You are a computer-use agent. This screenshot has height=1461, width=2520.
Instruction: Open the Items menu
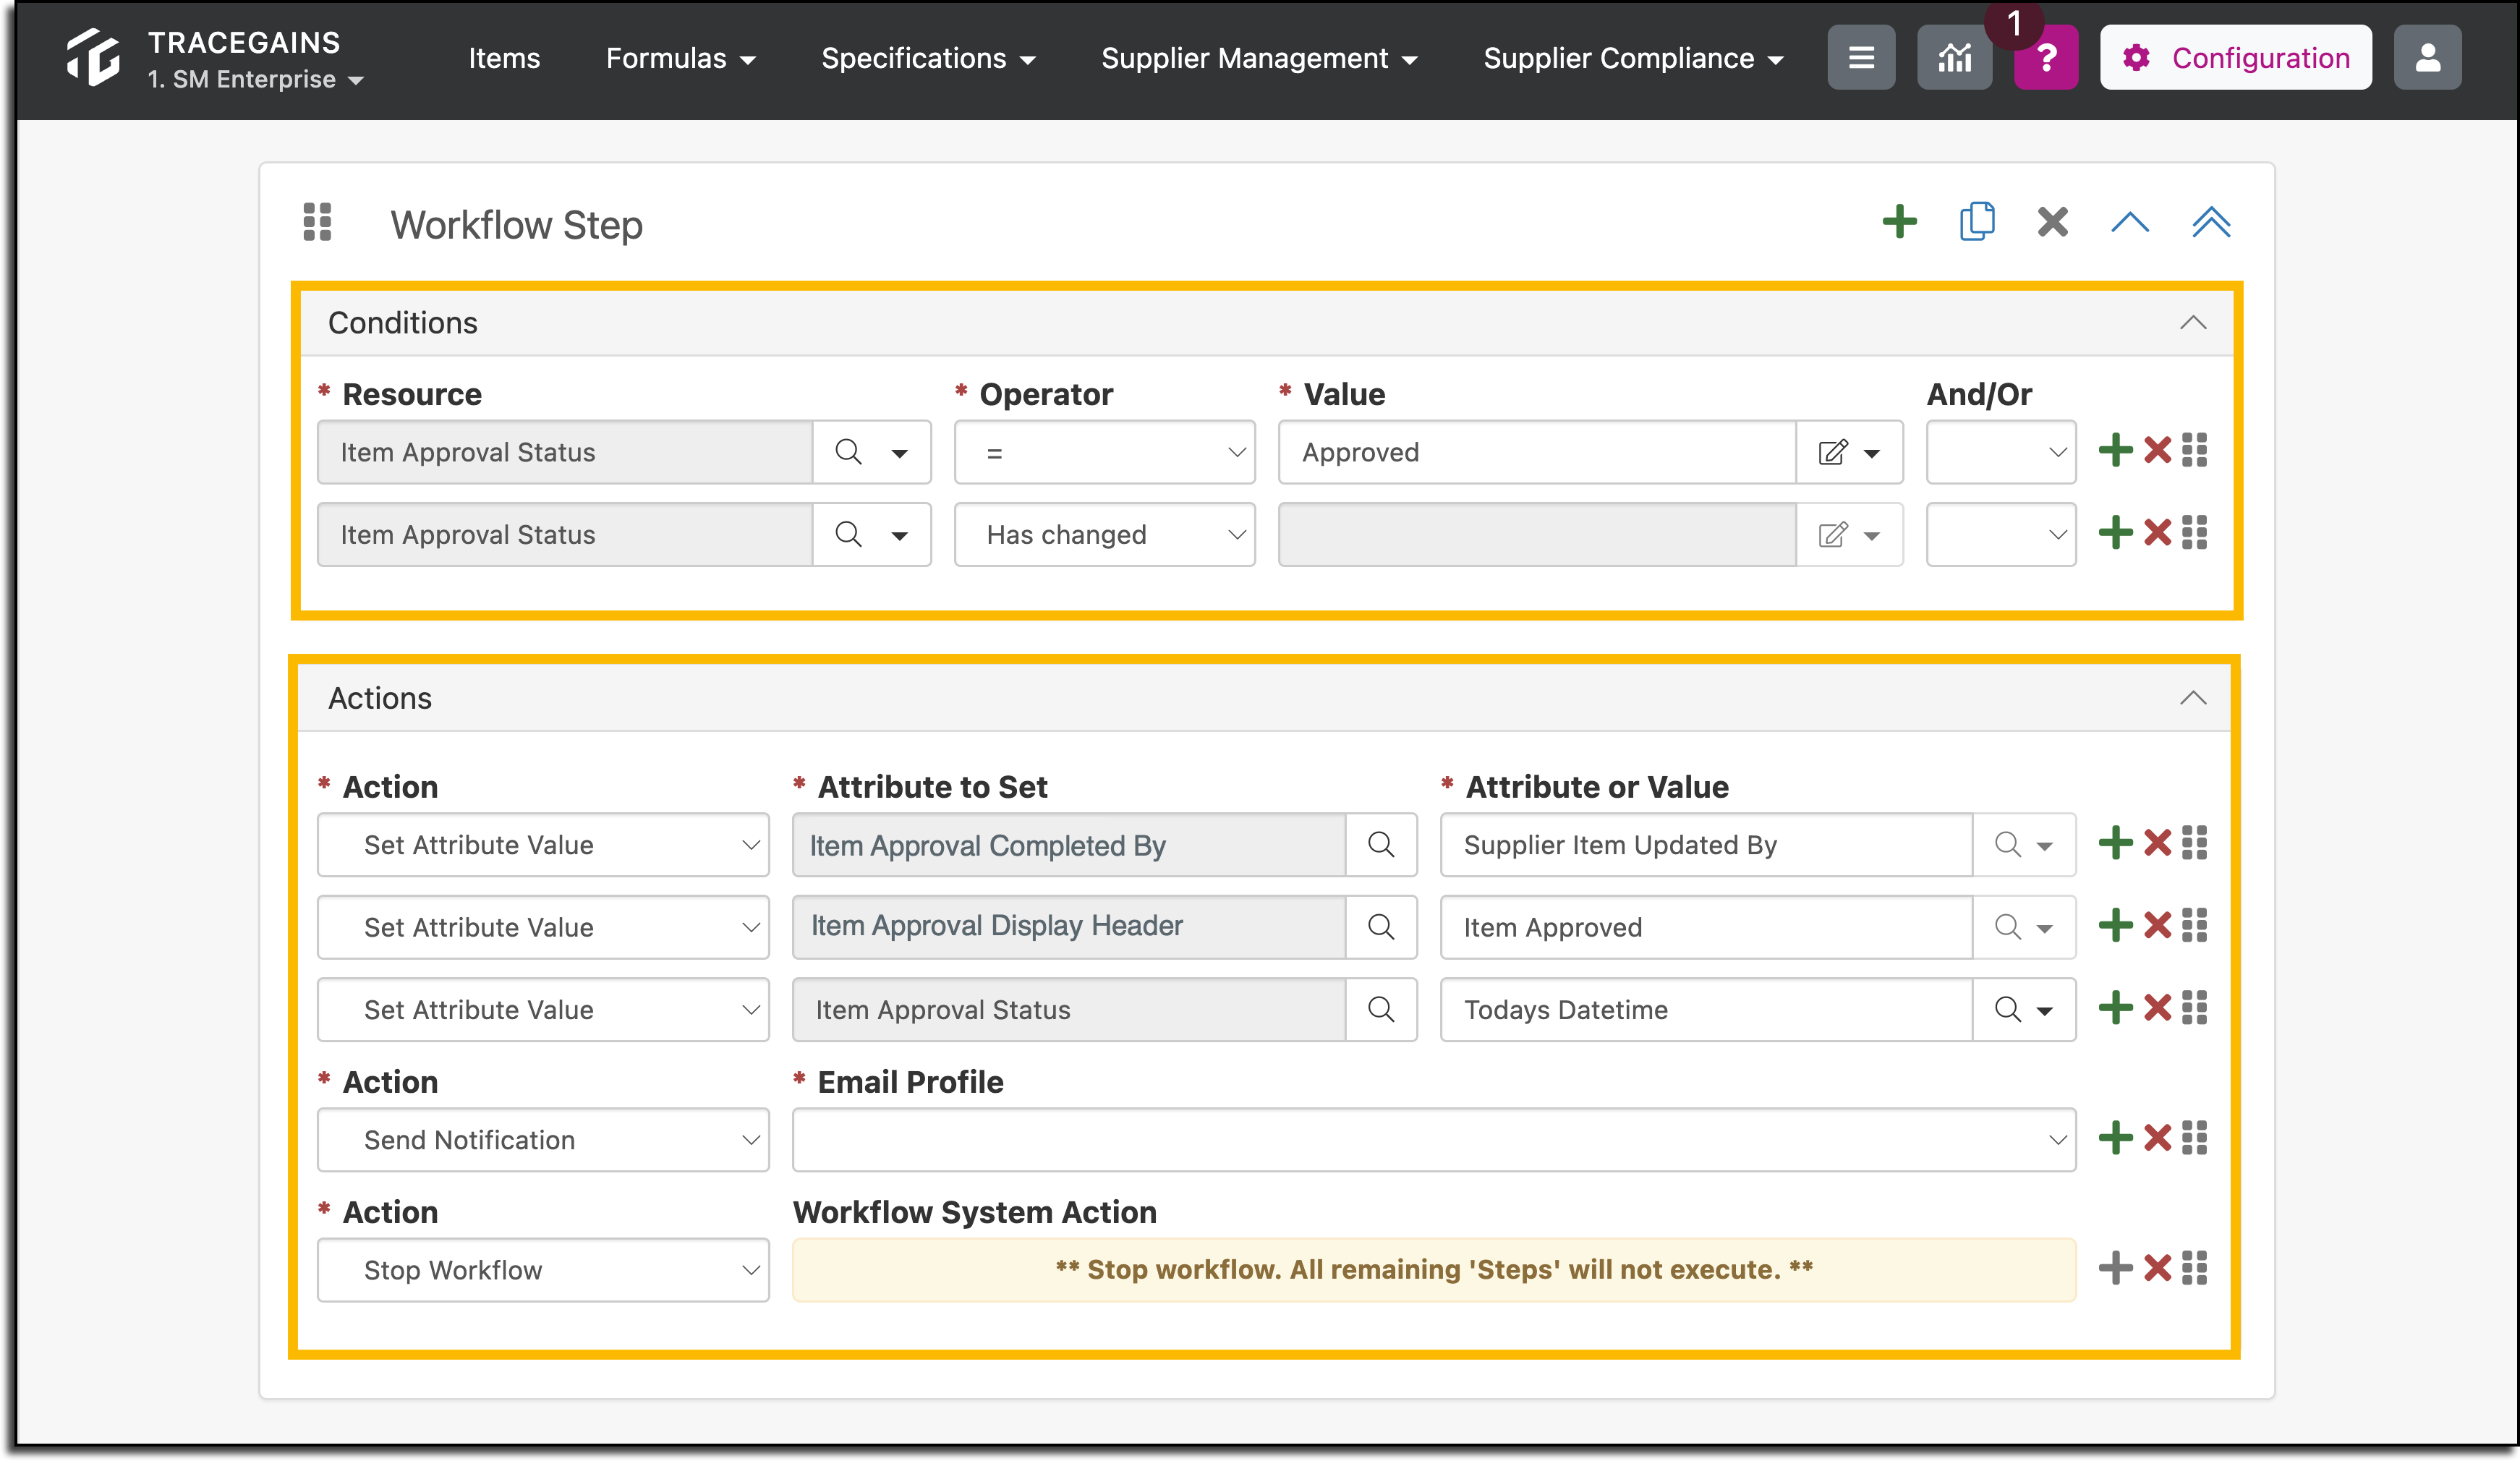[x=504, y=58]
